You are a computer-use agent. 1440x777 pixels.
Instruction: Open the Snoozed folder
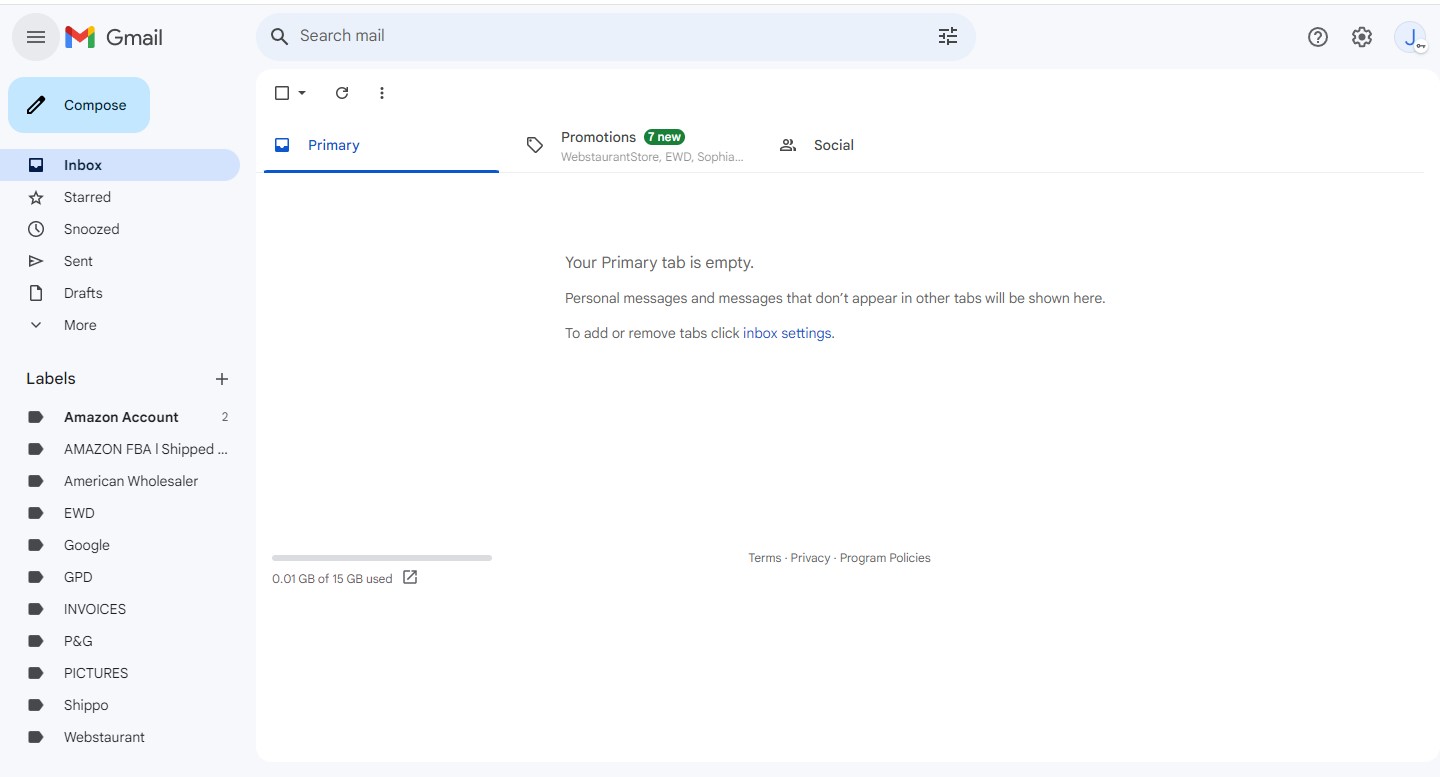[x=120, y=229]
